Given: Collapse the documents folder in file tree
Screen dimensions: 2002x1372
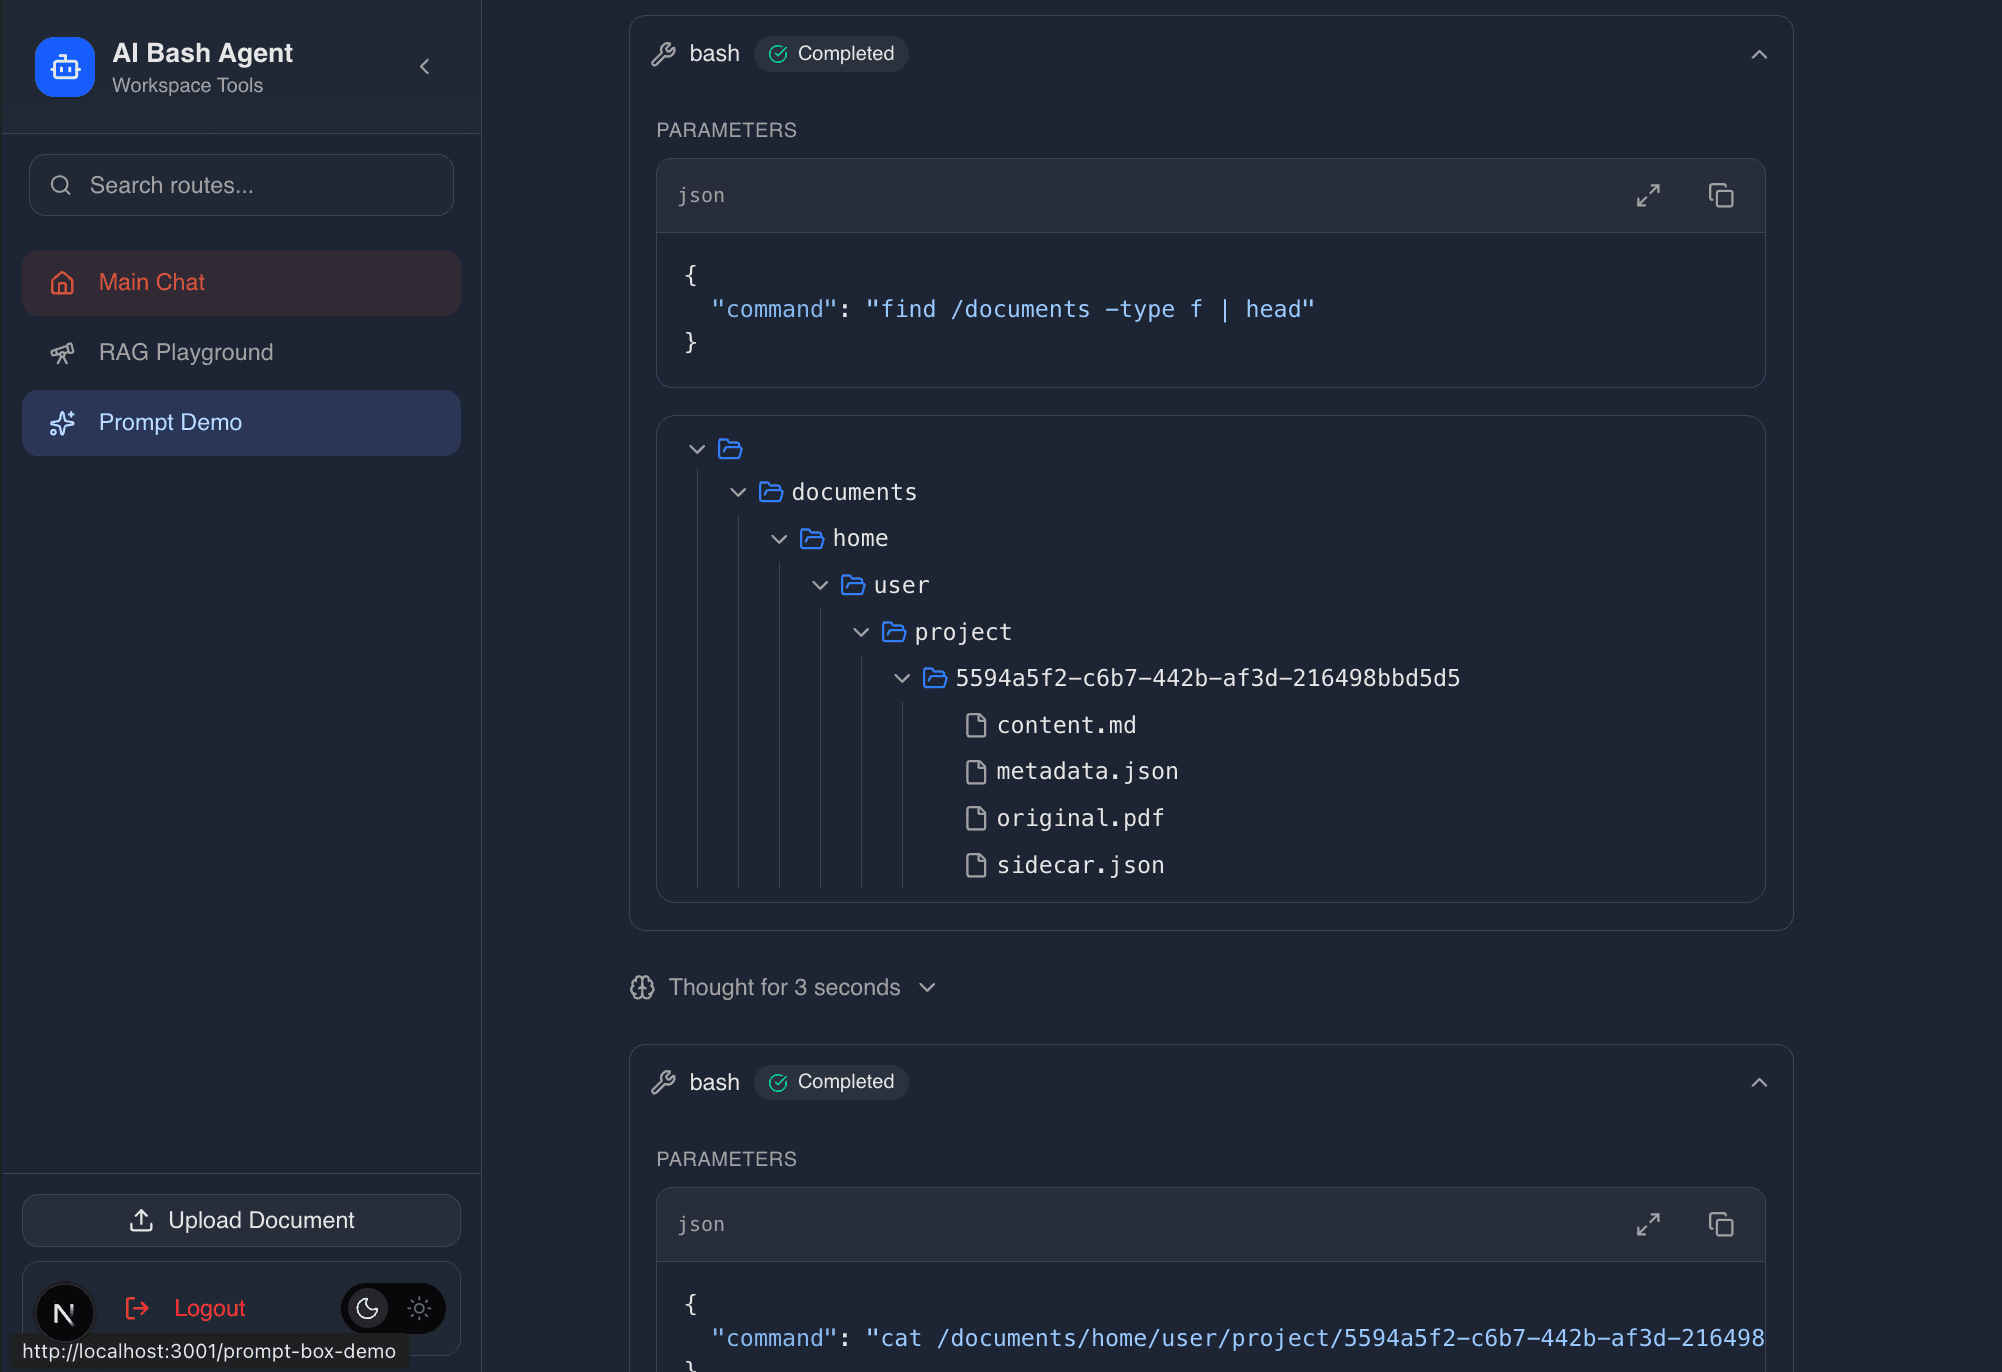Looking at the screenshot, I should pyautogui.click(x=738, y=492).
